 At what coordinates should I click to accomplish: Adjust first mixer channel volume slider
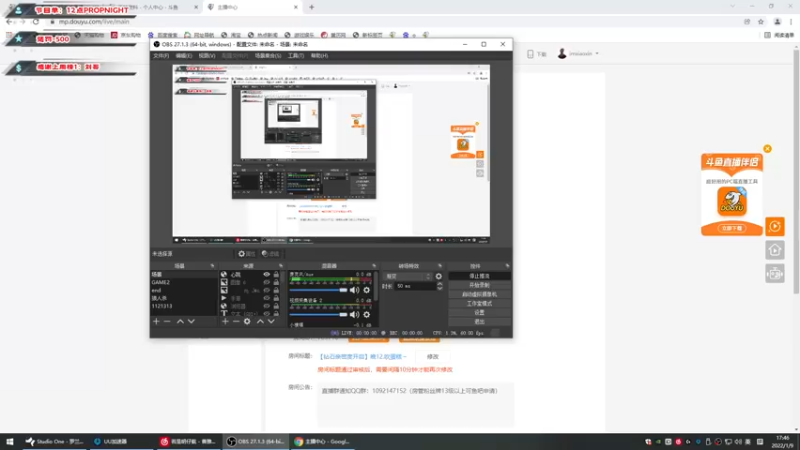coord(319,290)
